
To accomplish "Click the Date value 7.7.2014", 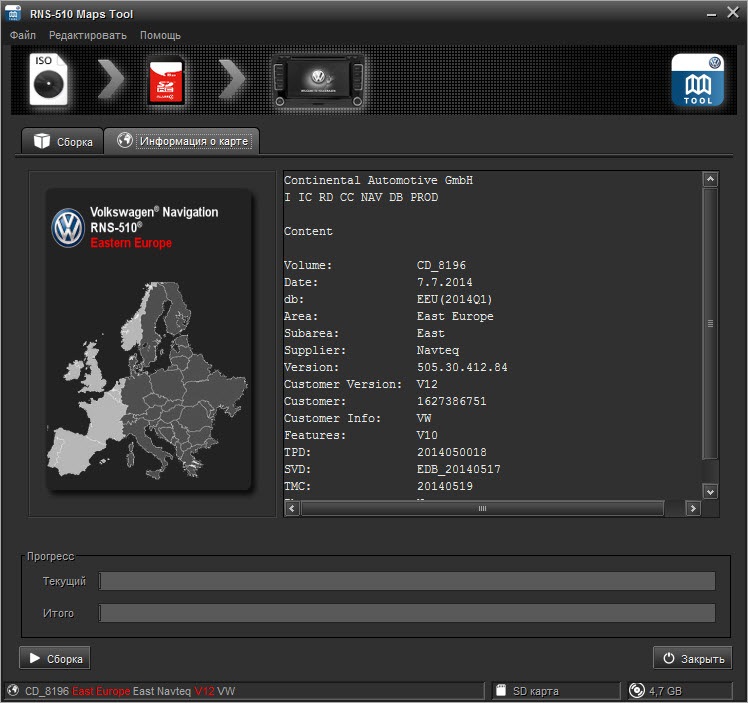I will pos(445,282).
